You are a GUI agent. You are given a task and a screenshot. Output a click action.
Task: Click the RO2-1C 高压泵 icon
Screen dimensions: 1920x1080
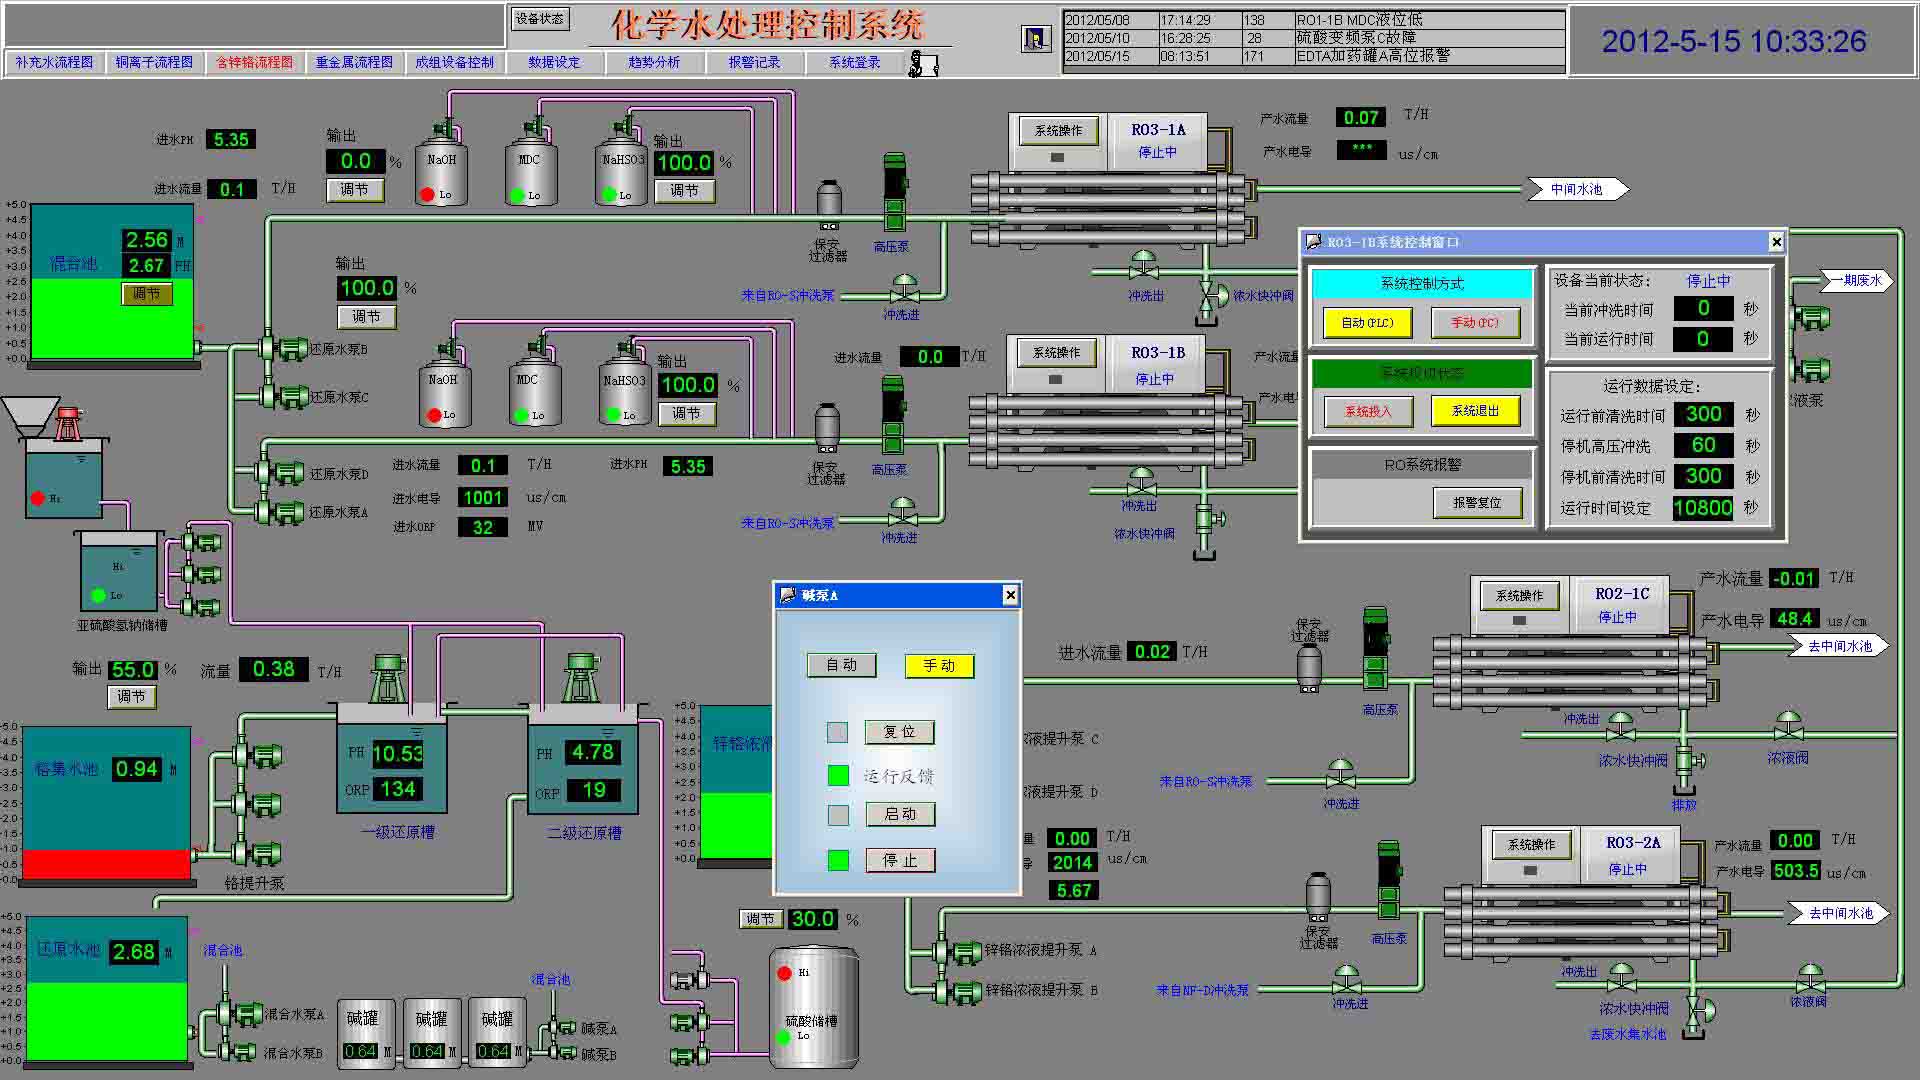[1376, 648]
